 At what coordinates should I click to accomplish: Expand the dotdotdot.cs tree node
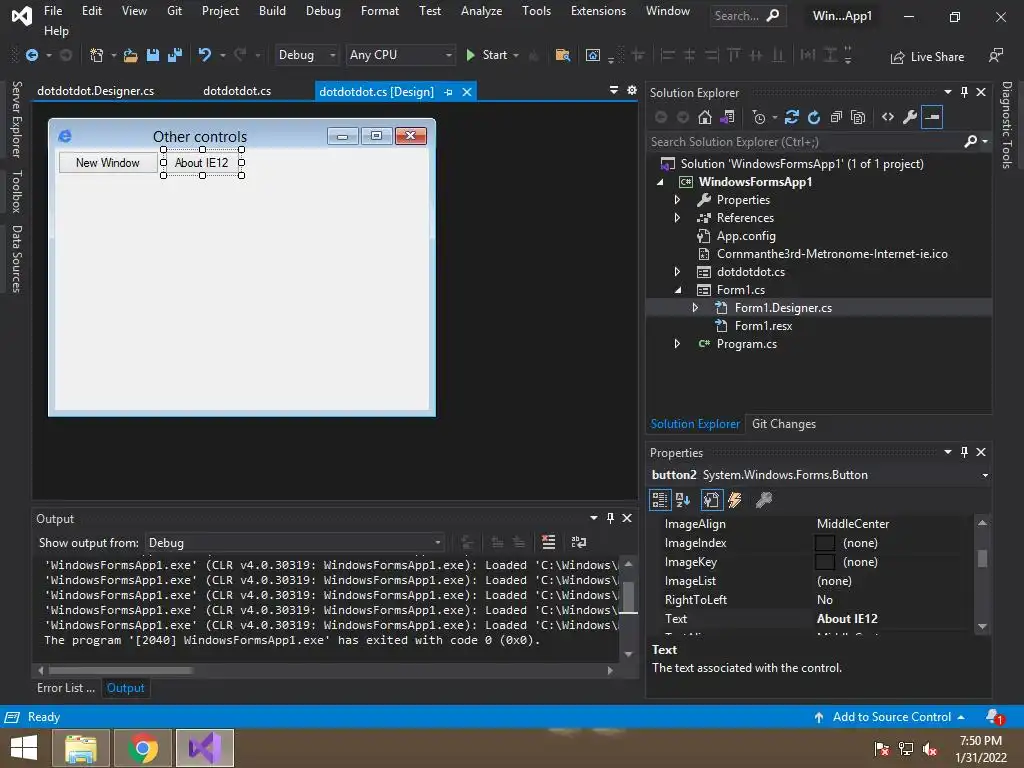pos(677,272)
